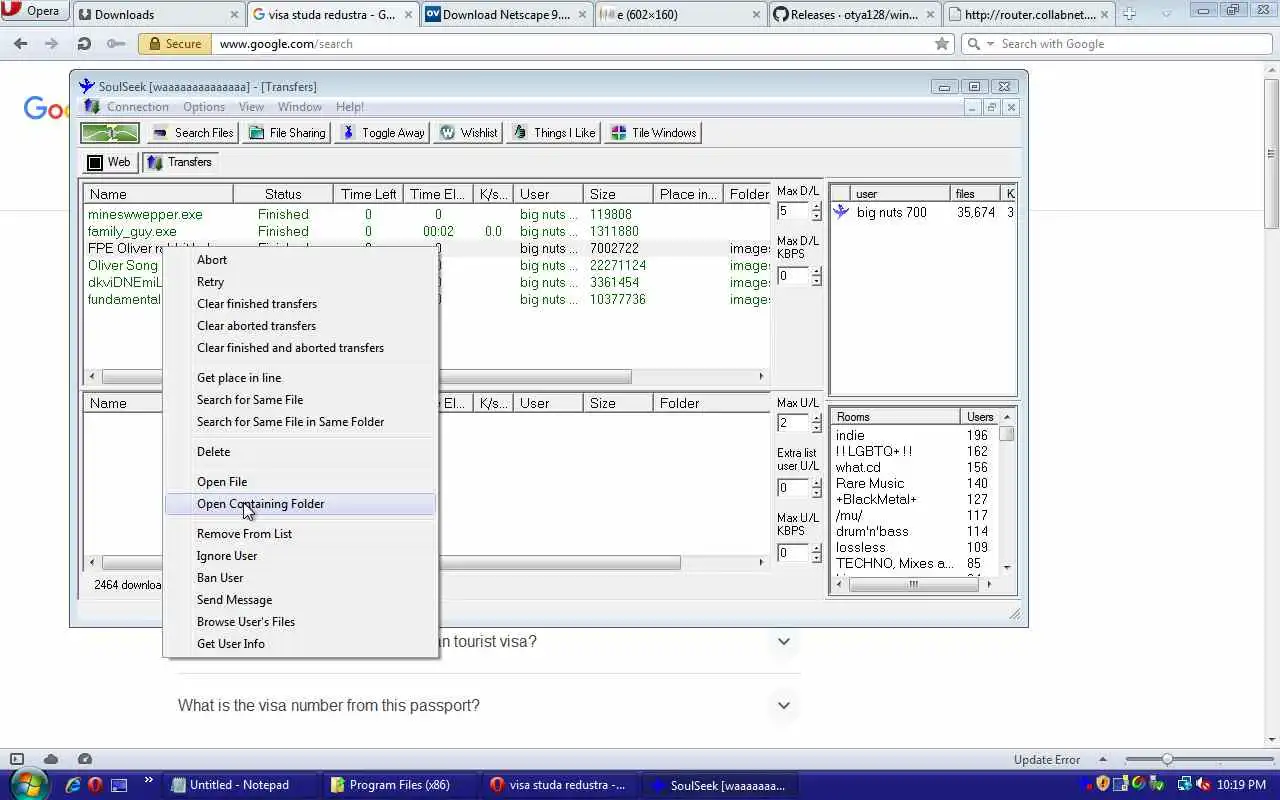Choose Abort from context menu

tap(300, 260)
